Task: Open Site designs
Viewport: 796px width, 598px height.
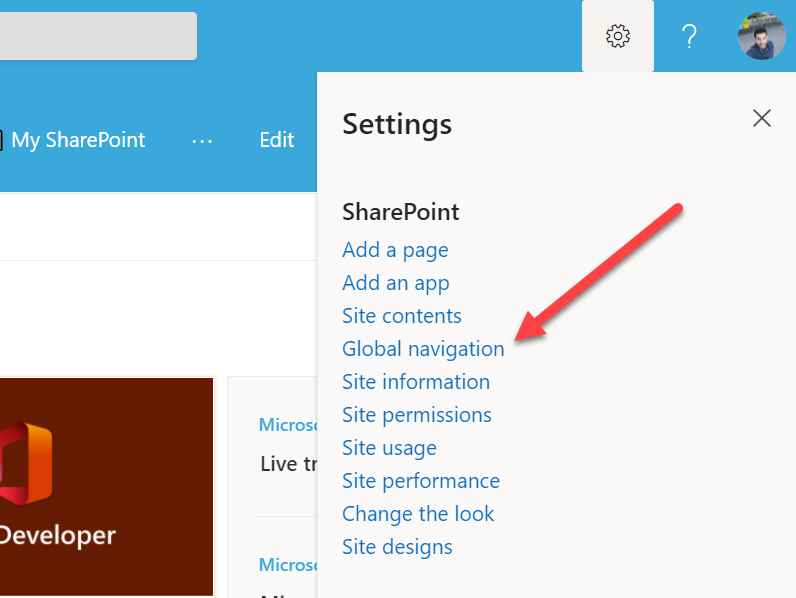Action: pyautogui.click(x=397, y=547)
